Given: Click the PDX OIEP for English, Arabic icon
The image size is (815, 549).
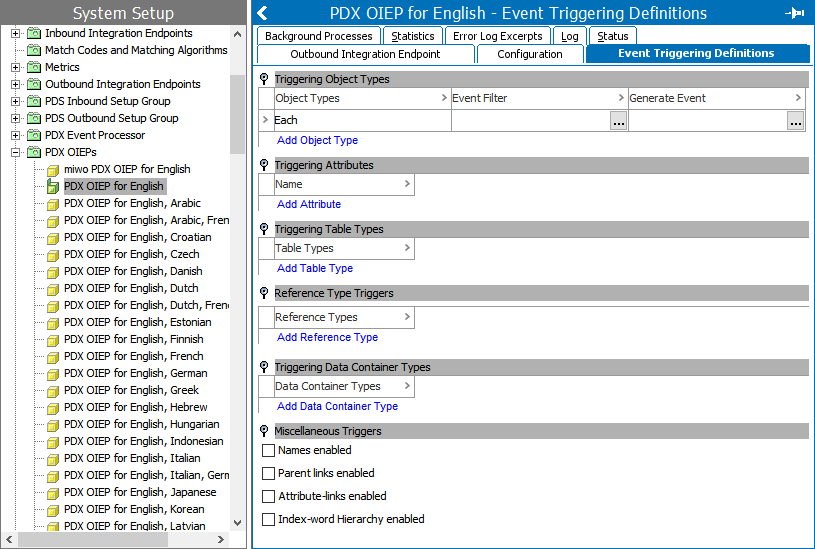Looking at the screenshot, I should click(x=52, y=204).
